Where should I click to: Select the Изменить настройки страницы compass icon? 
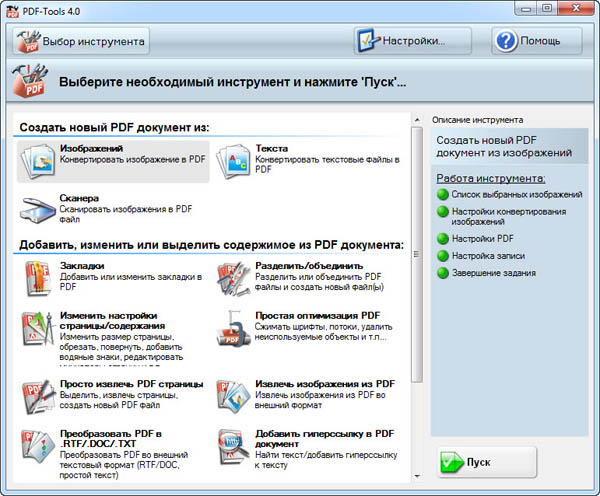[38, 329]
